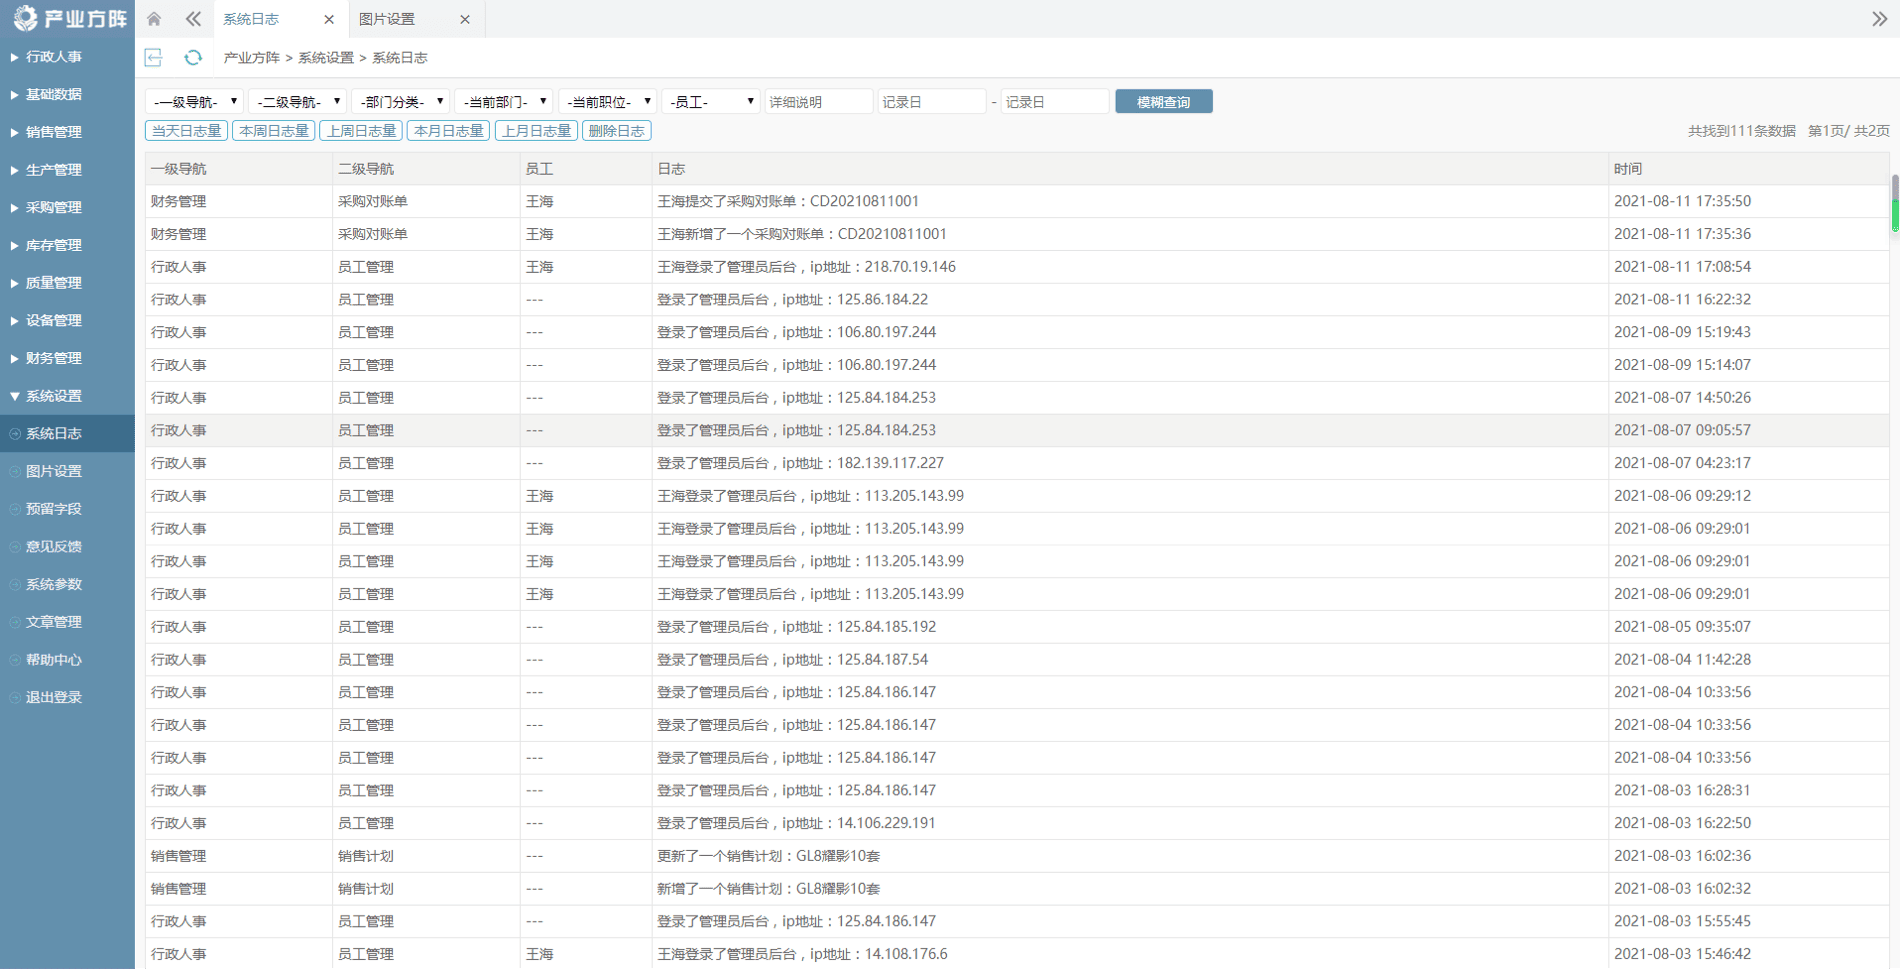This screenshot has height=969, width=1900.
Task: Close the 图片设置 tab
Action: click(x=465, y=19)
